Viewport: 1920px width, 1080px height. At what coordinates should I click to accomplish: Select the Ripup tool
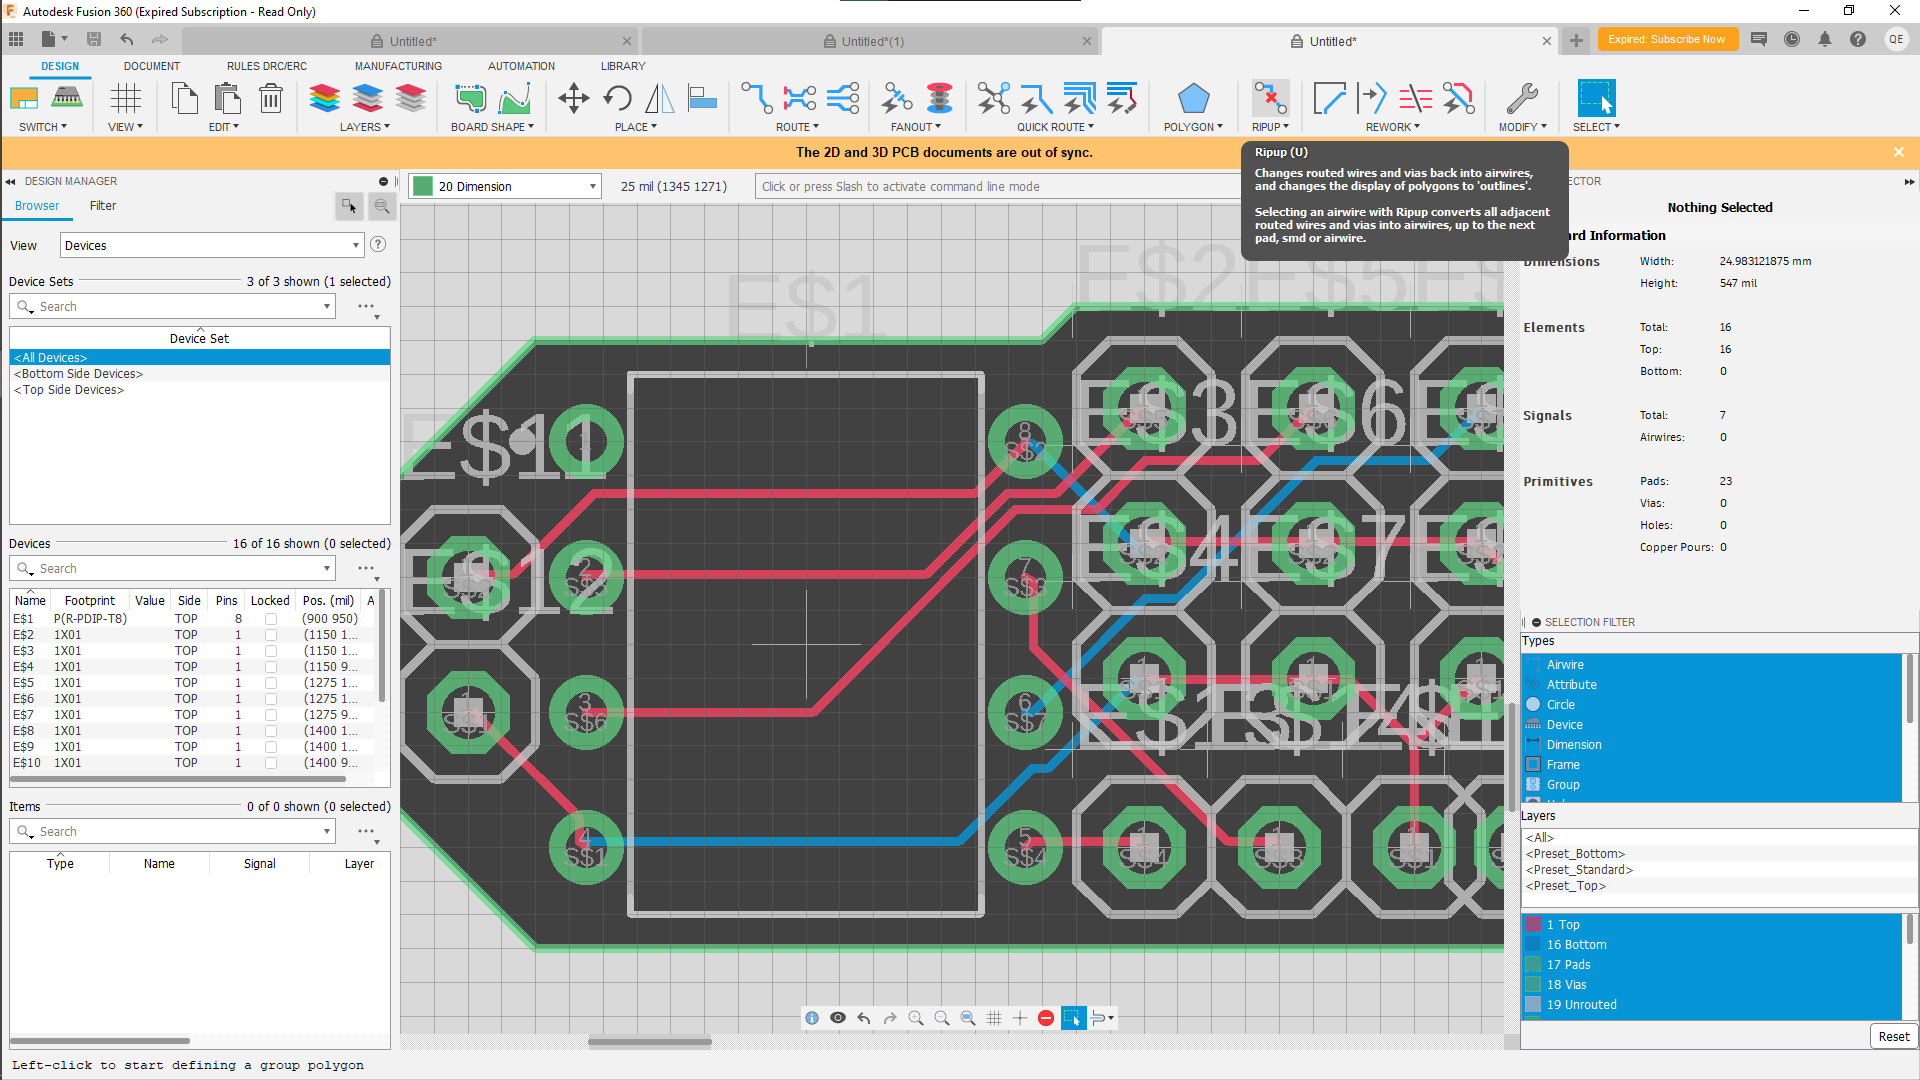click(x=1270, y=98)
